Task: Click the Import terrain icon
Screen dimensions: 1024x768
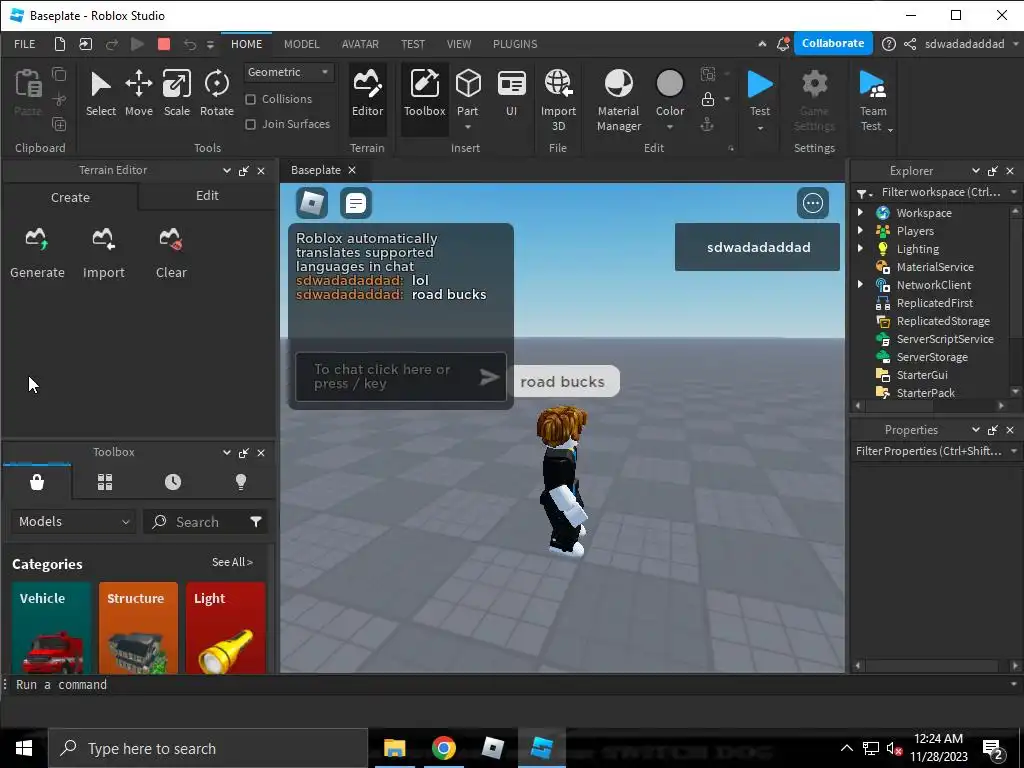Action: (x=103, y=239)
